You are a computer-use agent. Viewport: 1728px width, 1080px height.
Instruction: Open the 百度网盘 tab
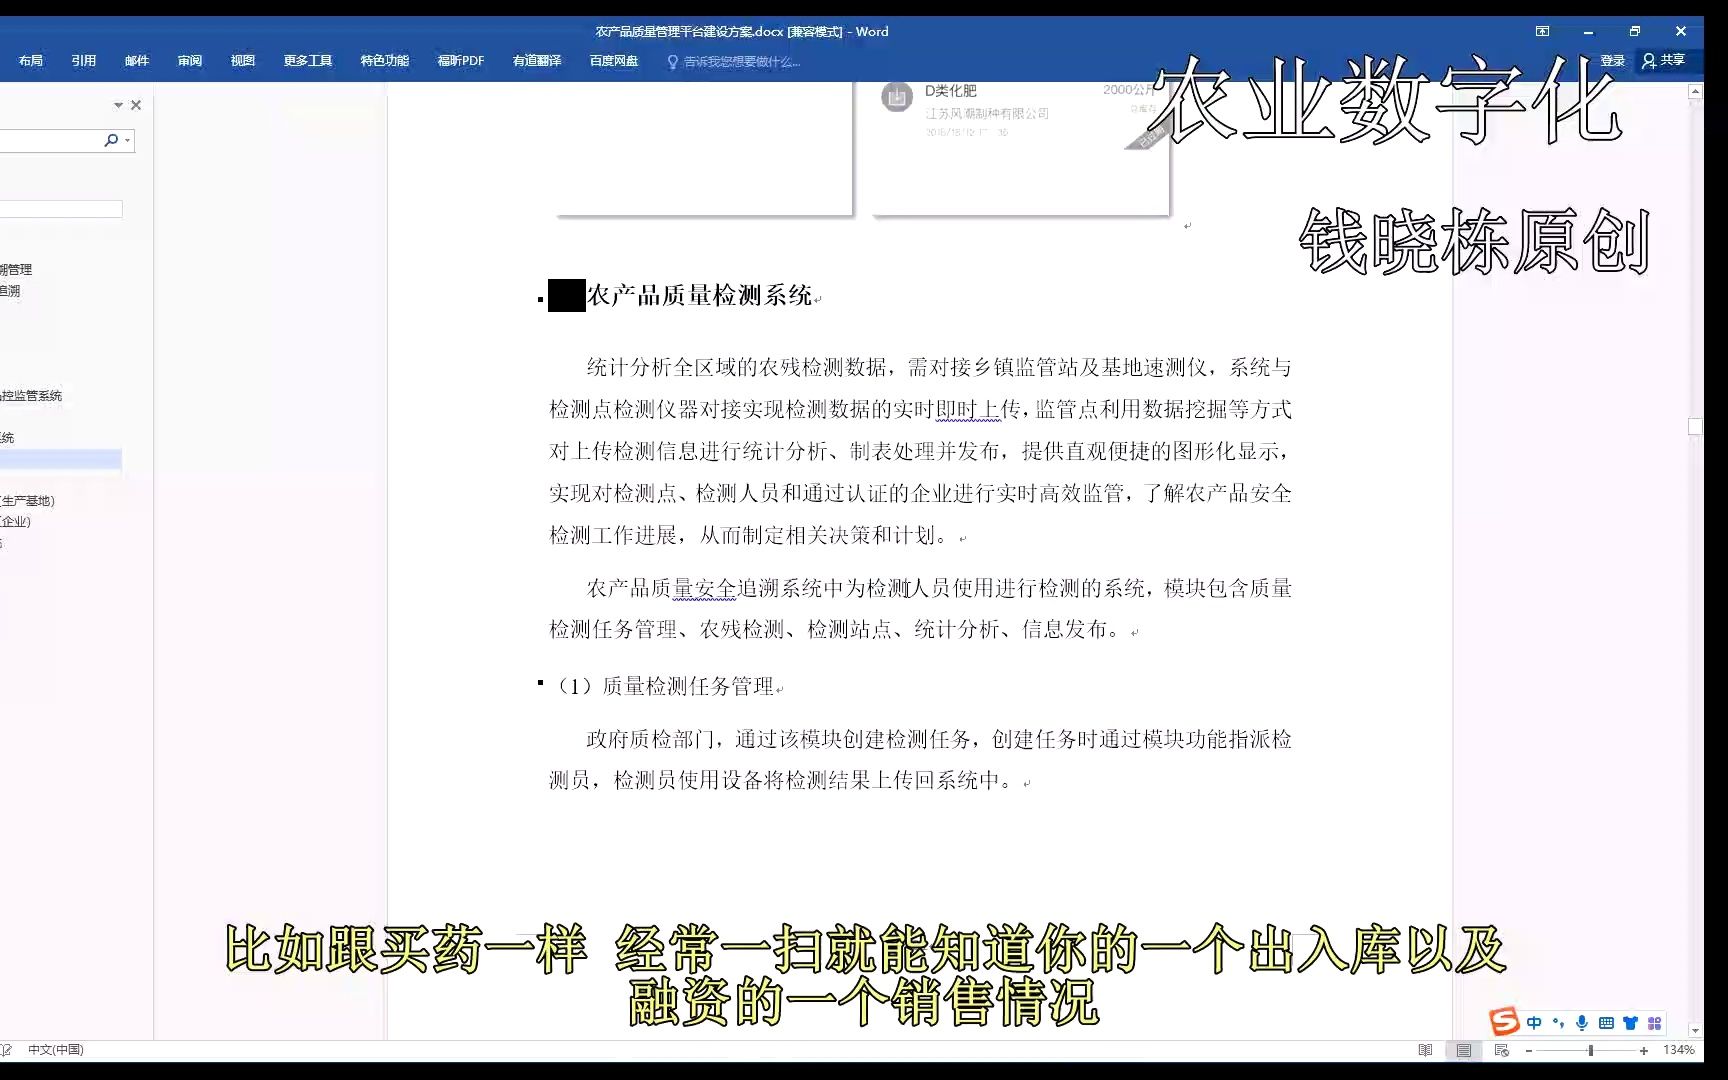point(613,61)
